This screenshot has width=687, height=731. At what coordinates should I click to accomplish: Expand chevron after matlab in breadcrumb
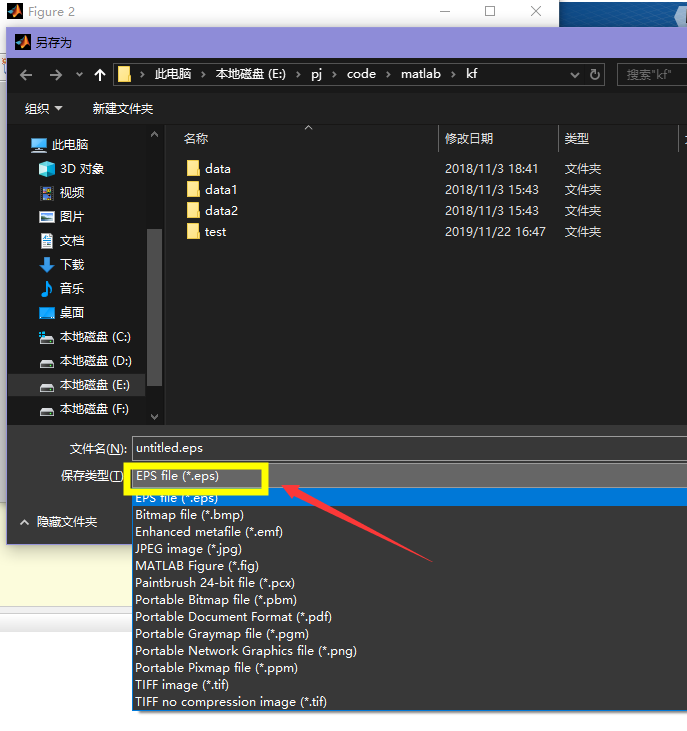pos(453,74)
